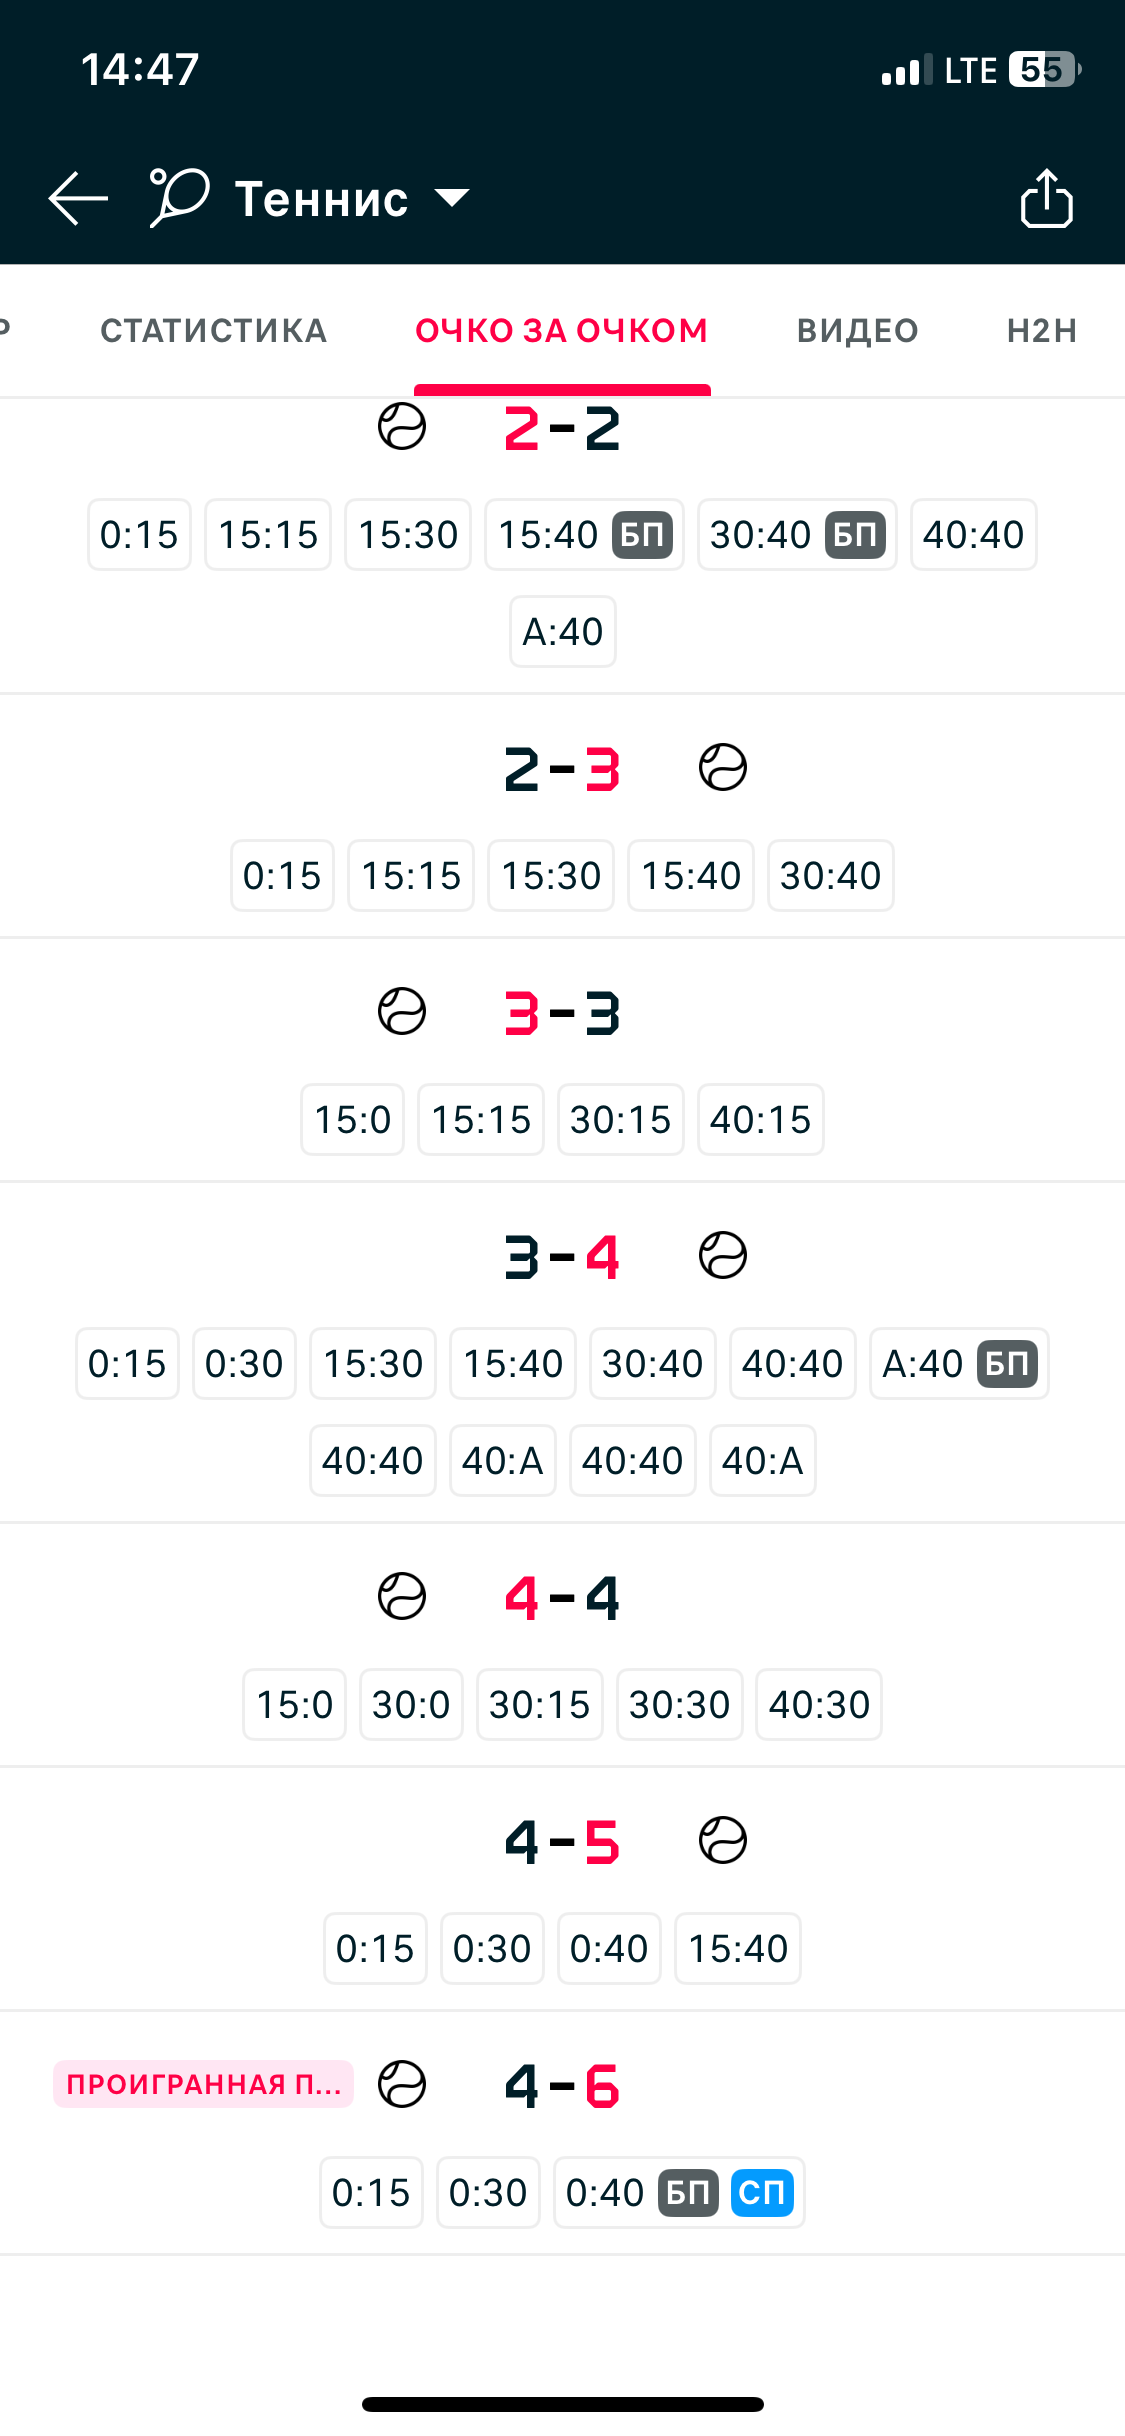Tap the 4-6 game score
The image size is (1125, 2436).
point(562,2086)
